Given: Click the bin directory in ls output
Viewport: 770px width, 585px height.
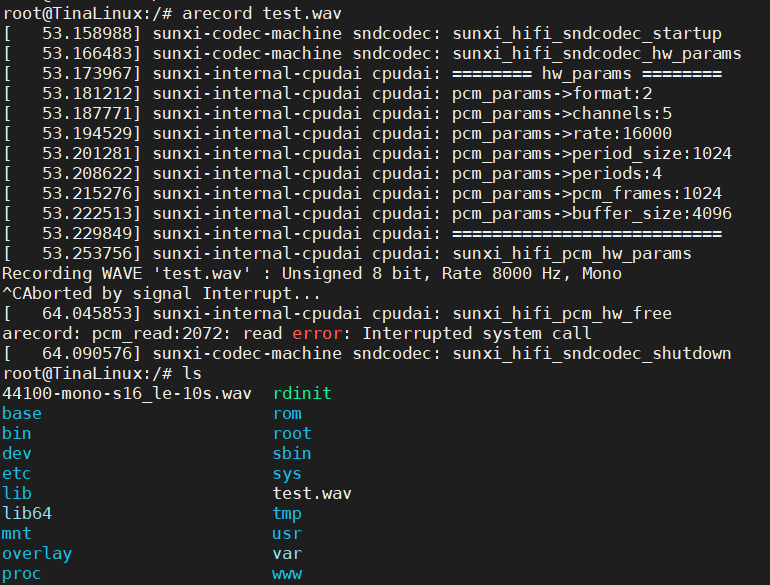Looking at the screenshot, I should click(x=17, y=433).
